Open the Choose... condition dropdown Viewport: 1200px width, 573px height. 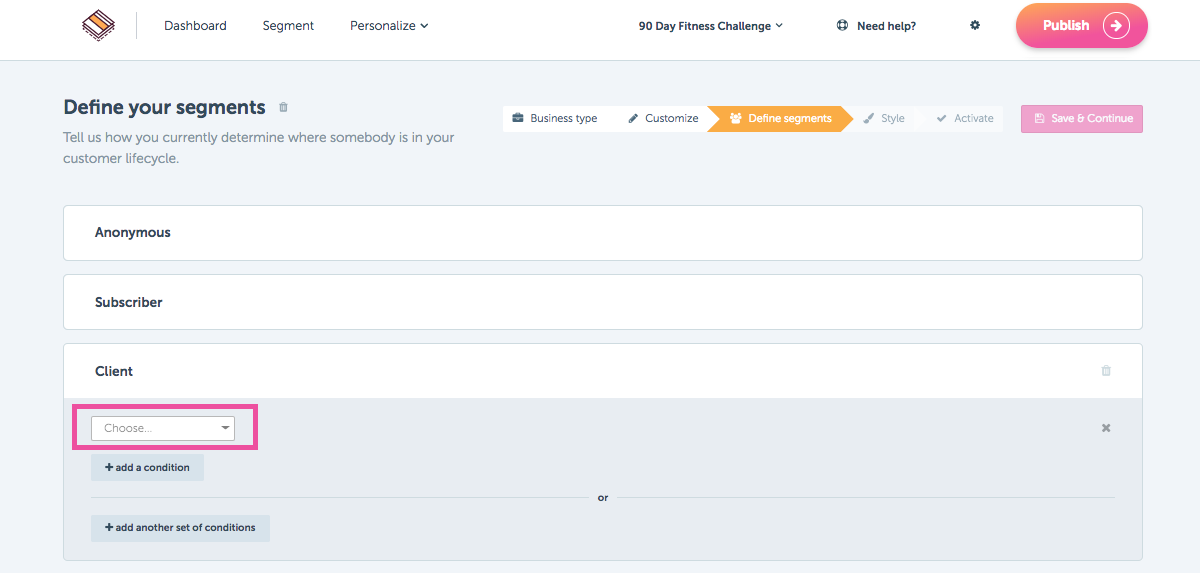(163, 428)
